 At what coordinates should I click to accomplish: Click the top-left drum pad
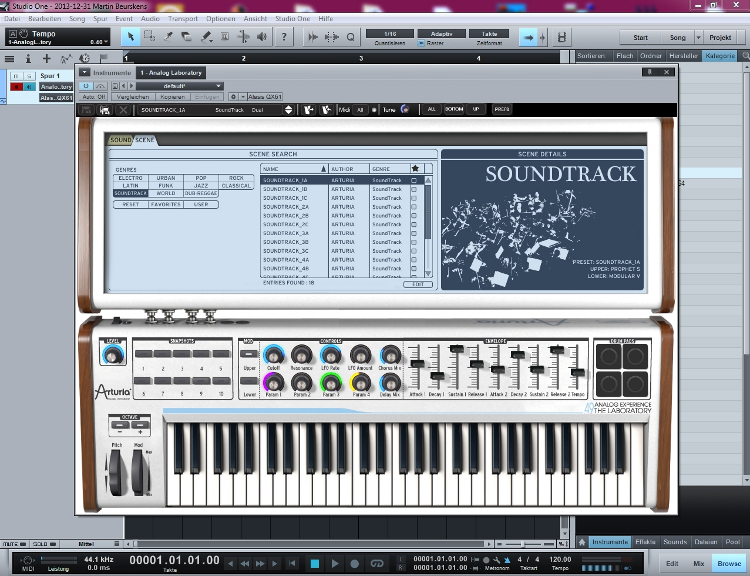(x=609, y=356)
